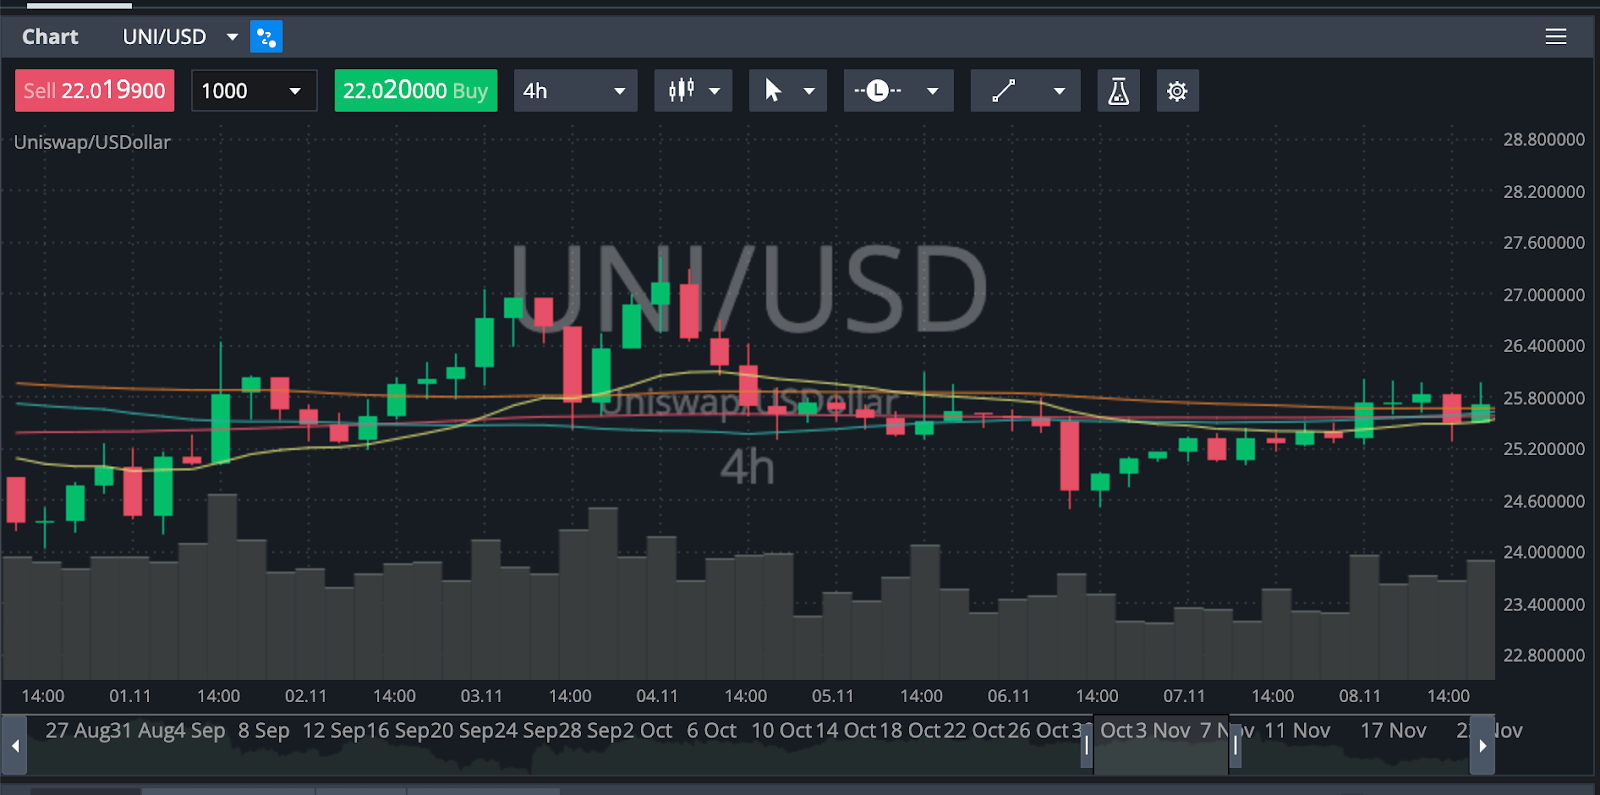Viewport: 1600px width, 795px height.
Task: Open the indicators flask icon
Action: pos(1118,91)
